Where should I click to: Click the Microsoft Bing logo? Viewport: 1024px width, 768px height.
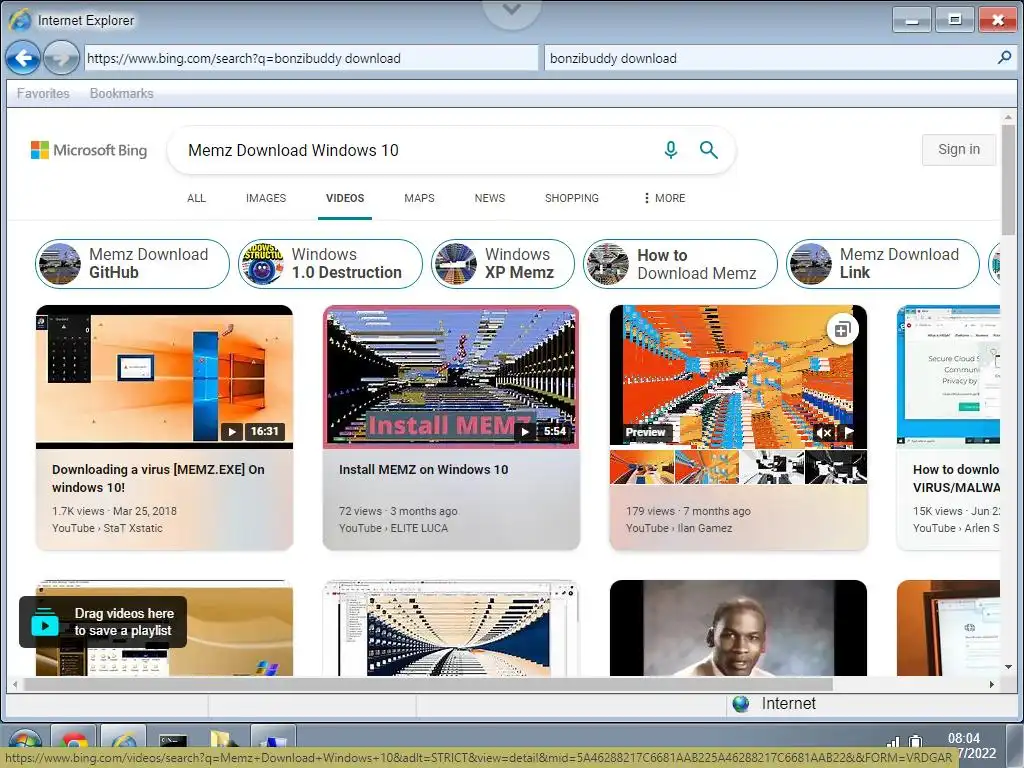click(x=89, y=150)
